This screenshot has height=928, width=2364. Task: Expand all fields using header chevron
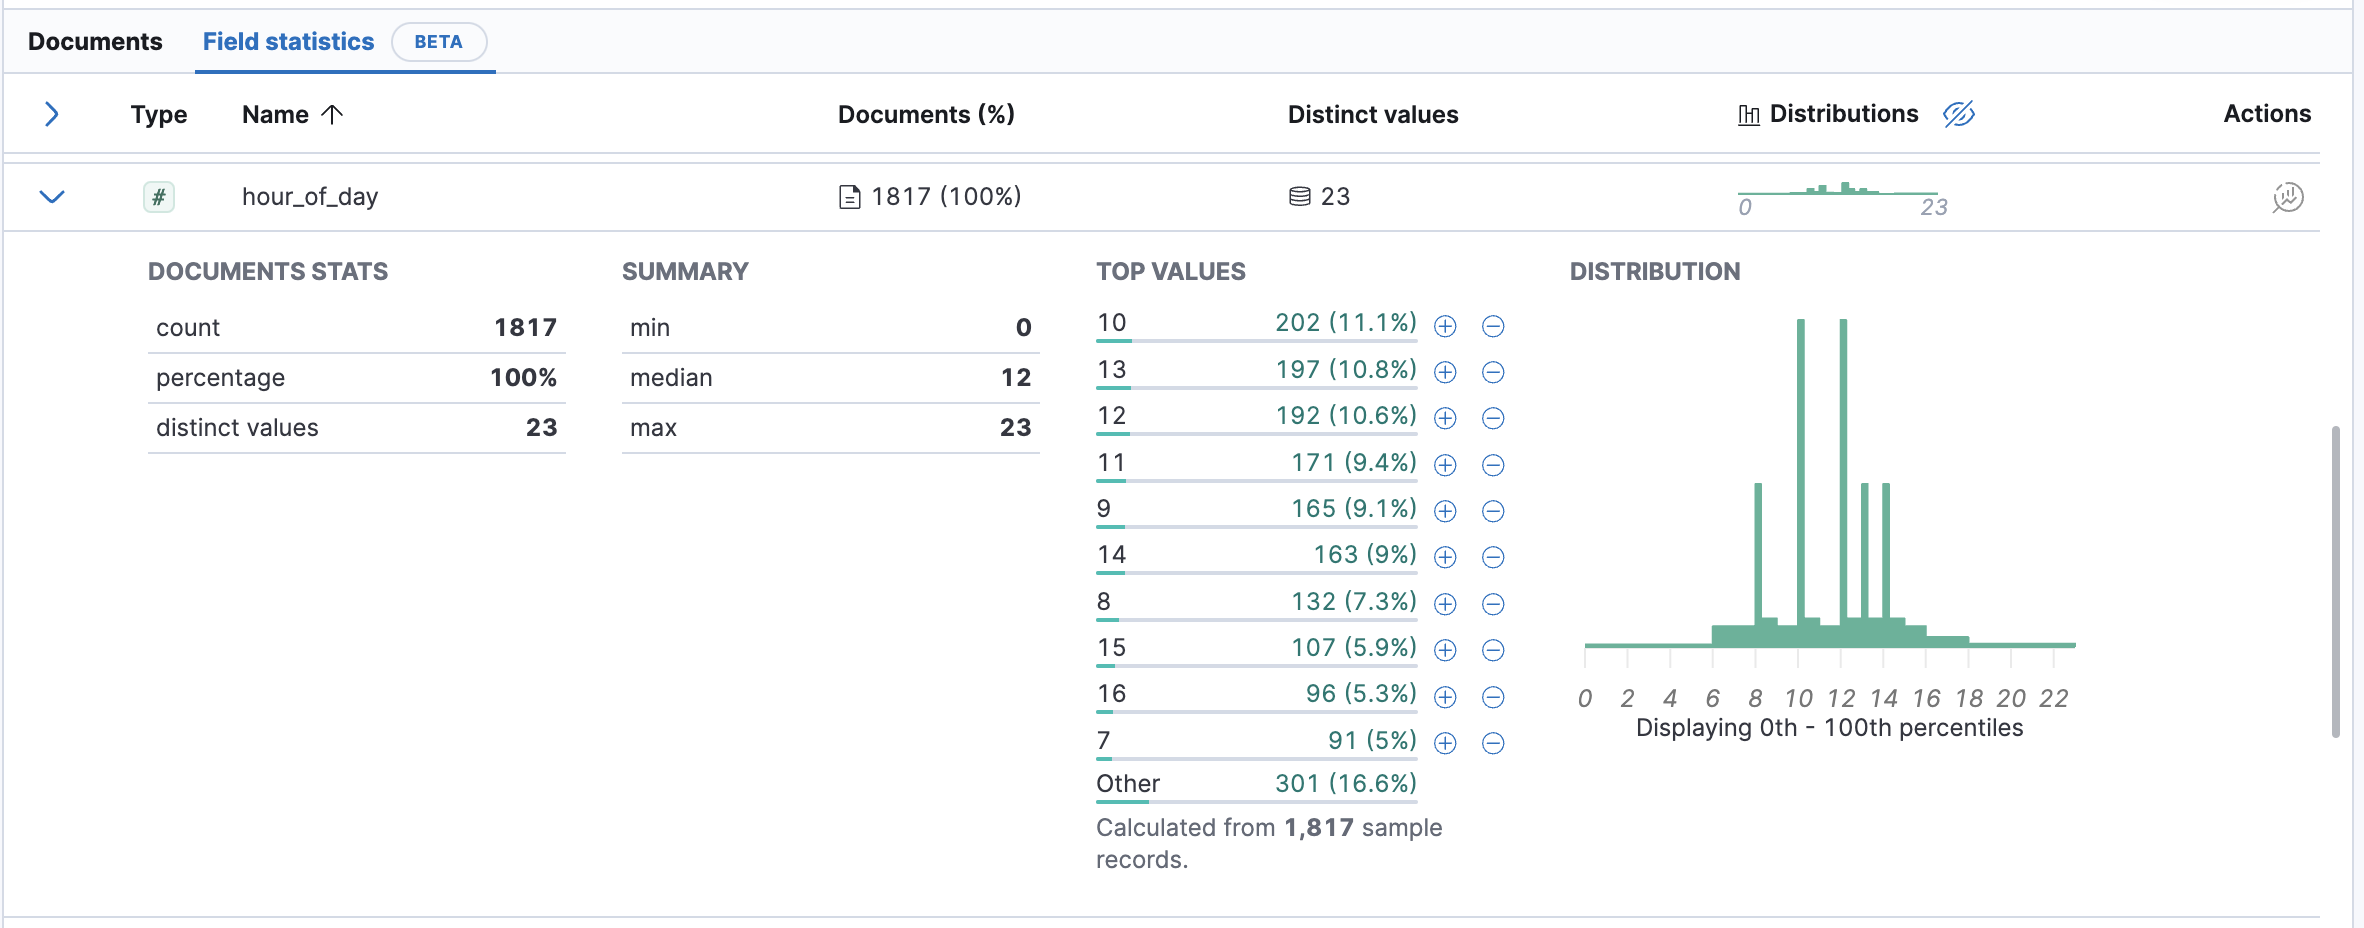click(52, 114)
